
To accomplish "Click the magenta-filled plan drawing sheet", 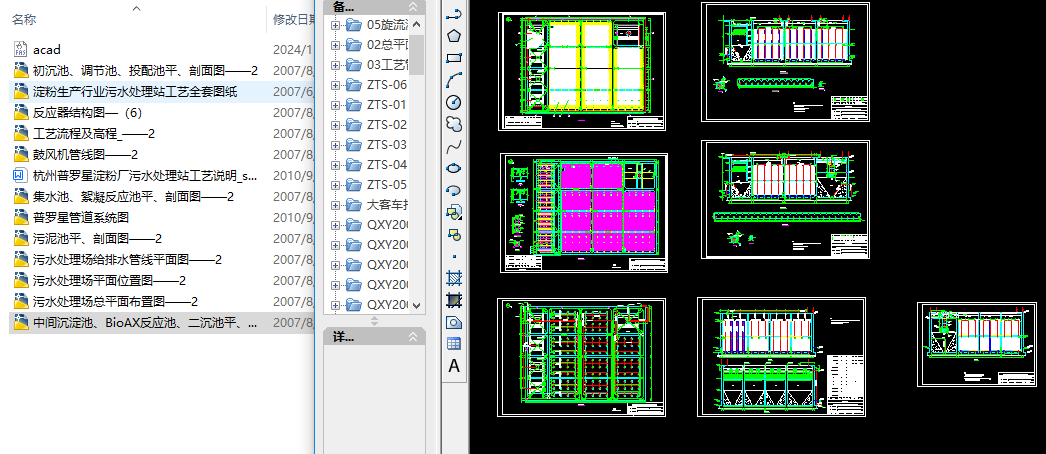I will point(584,213).
